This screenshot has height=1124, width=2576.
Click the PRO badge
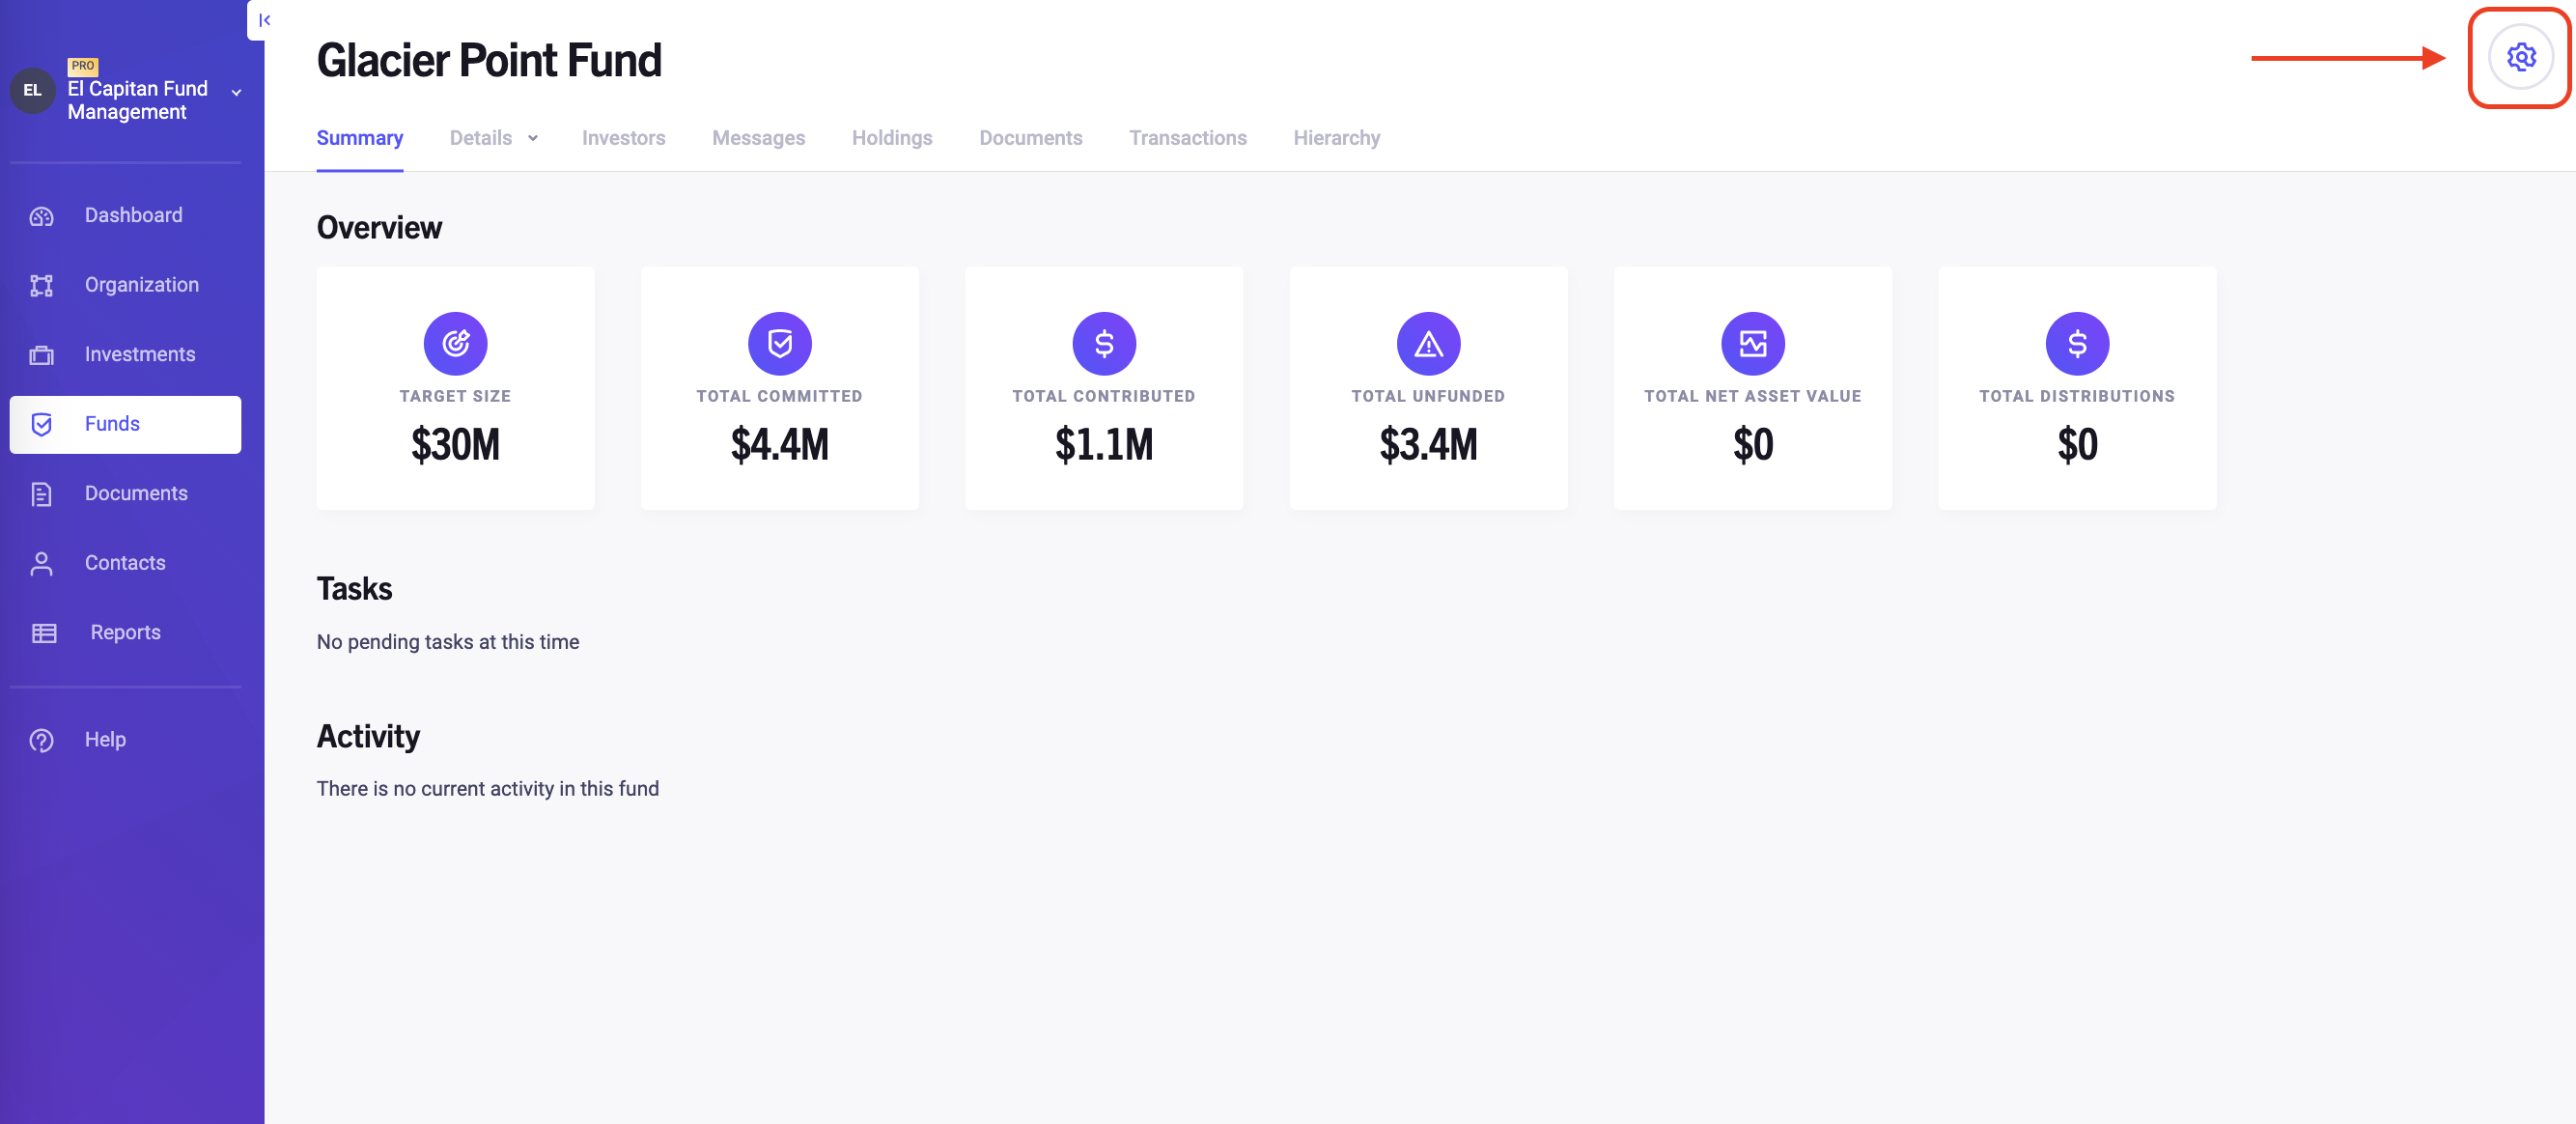tap(82, 65)
